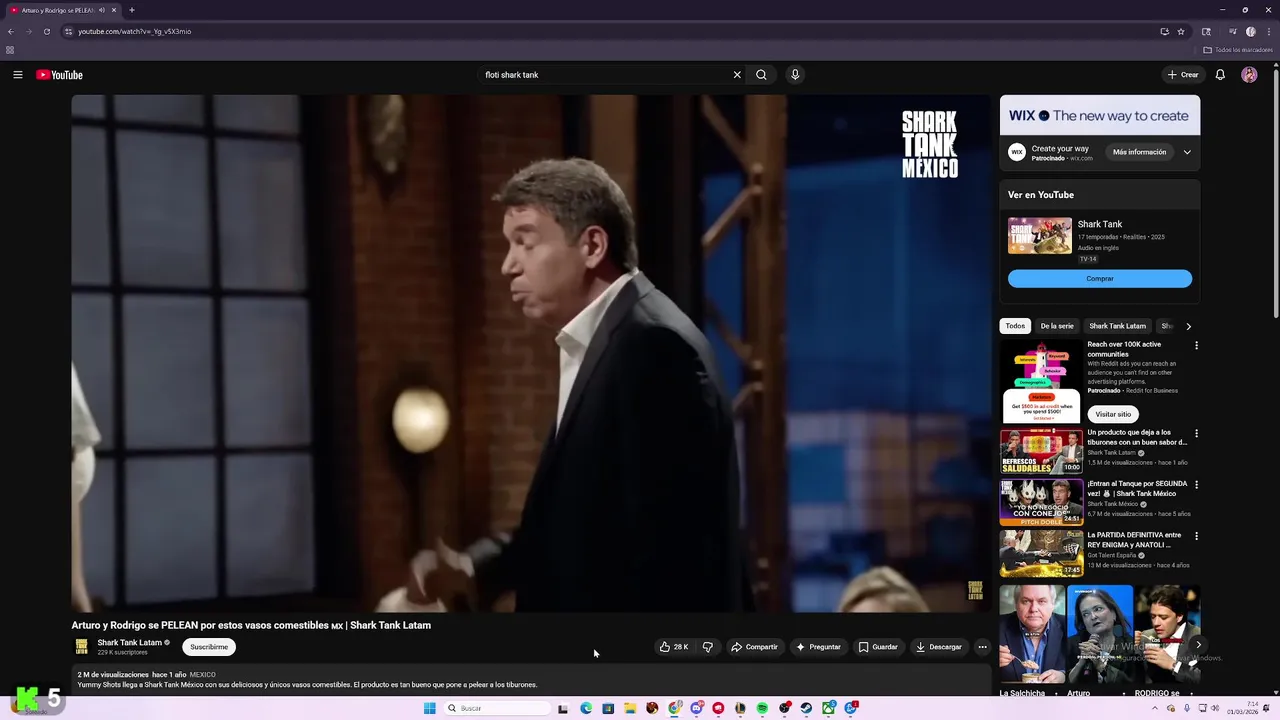Like the video with thumbs-up 28 K
Screen dimensions: 1280x720
674,647
